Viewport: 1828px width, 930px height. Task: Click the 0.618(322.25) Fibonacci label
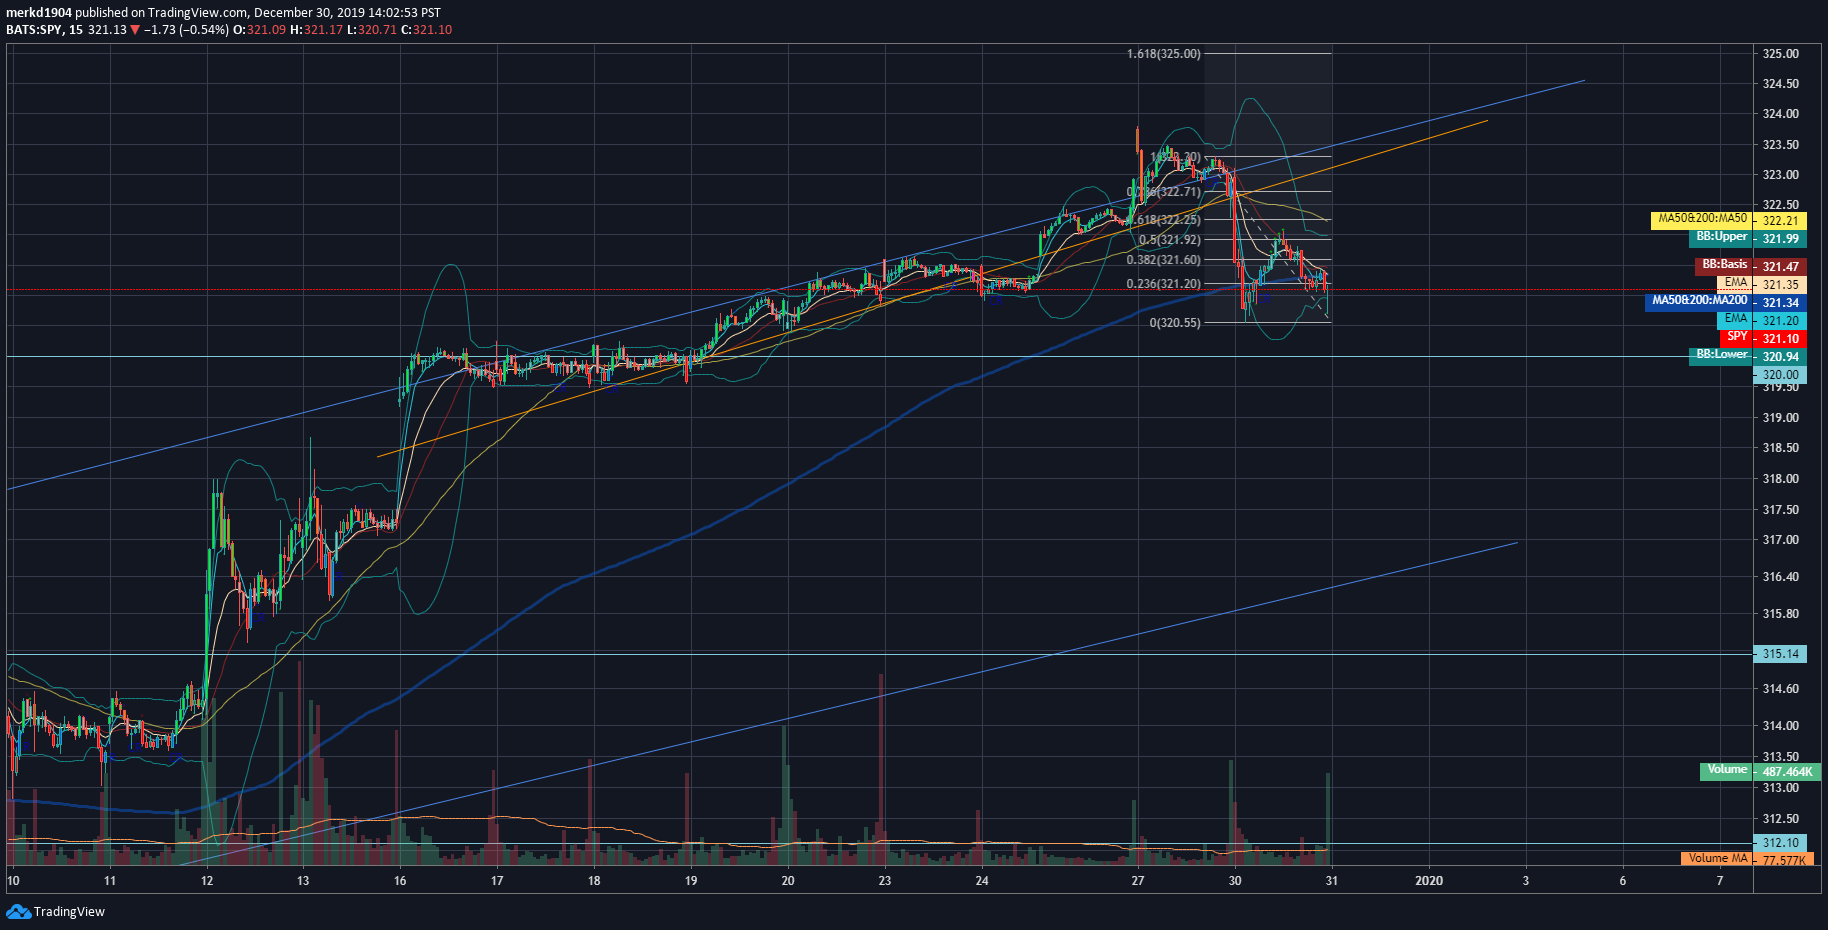click(x=1167, y=220)
